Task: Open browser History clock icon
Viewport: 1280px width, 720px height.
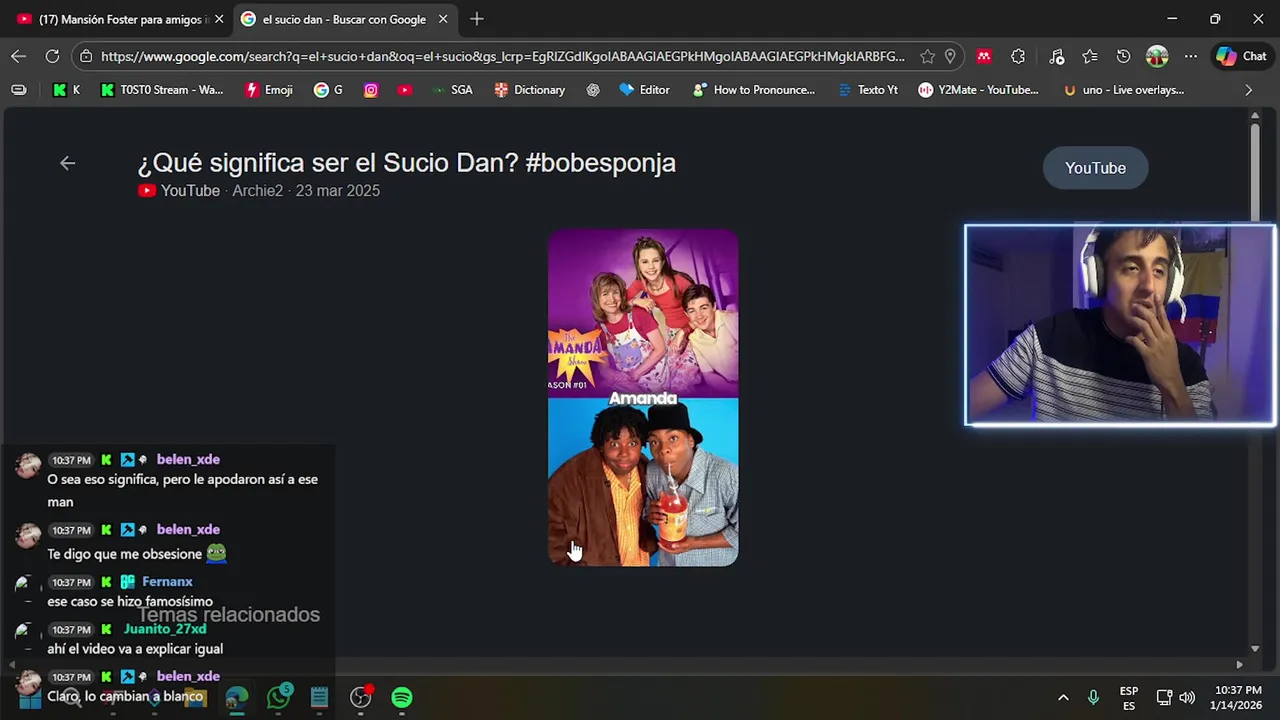Action: pyautogui.click(x=1123, y=57)
